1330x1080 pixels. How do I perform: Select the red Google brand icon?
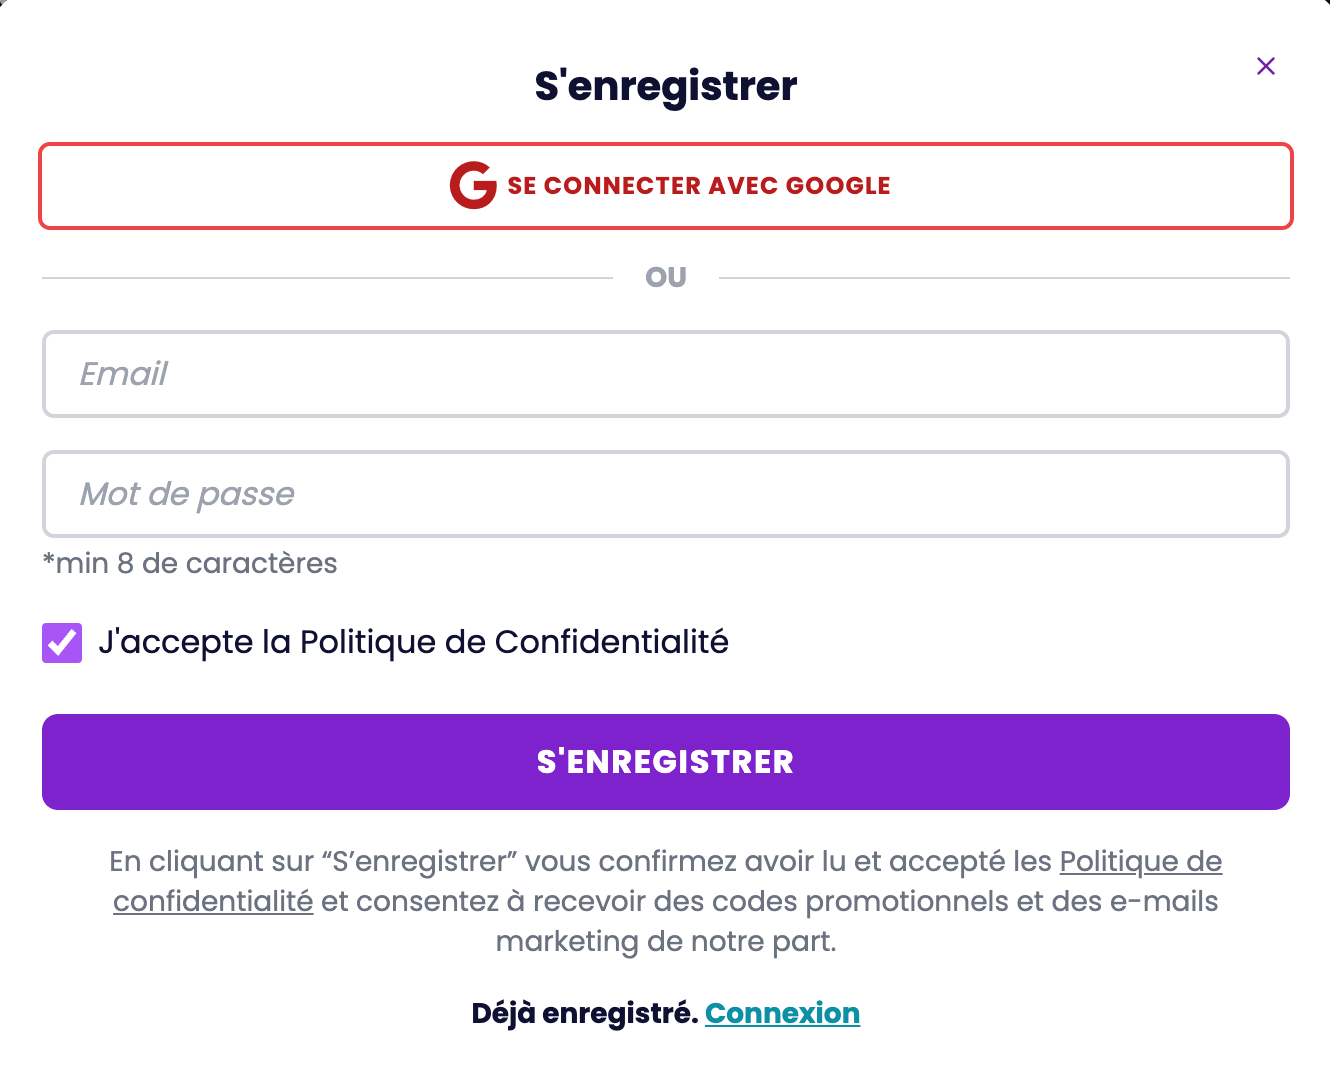click(472, 186)
